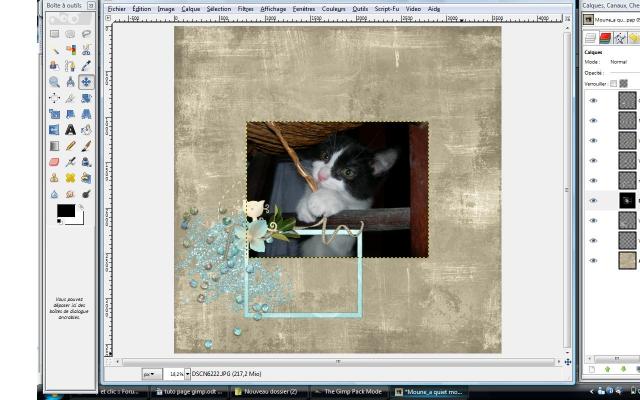Viewport: 640px width, 400px height.
Task: Select the Flip tool
Action: [x=54, y=130]
